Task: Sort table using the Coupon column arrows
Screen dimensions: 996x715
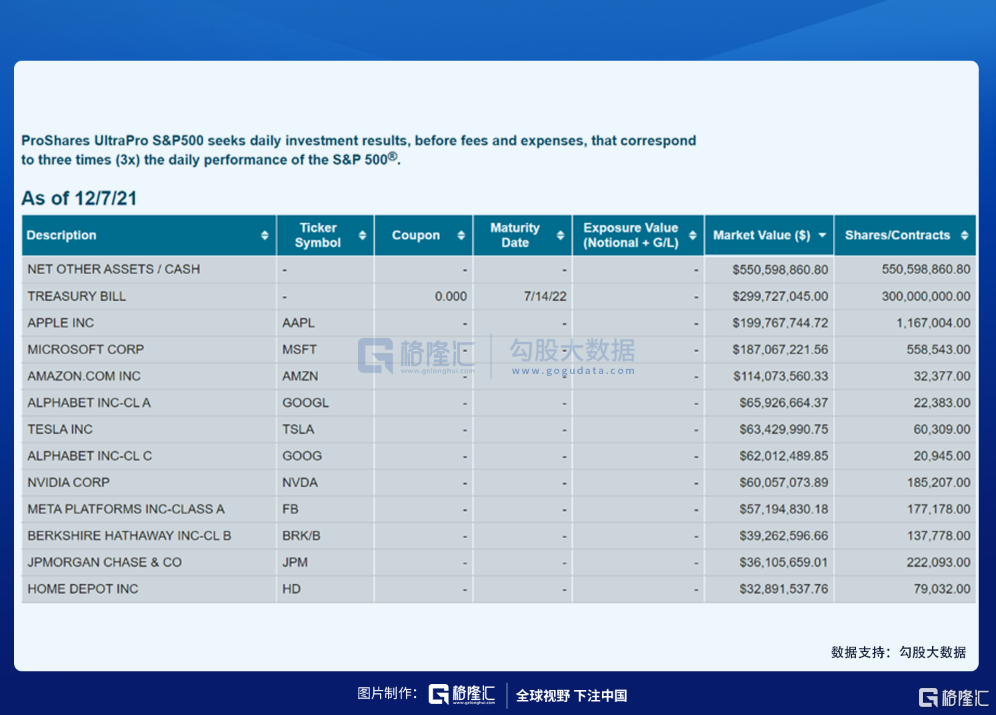Action: click(x=461, y=236)
